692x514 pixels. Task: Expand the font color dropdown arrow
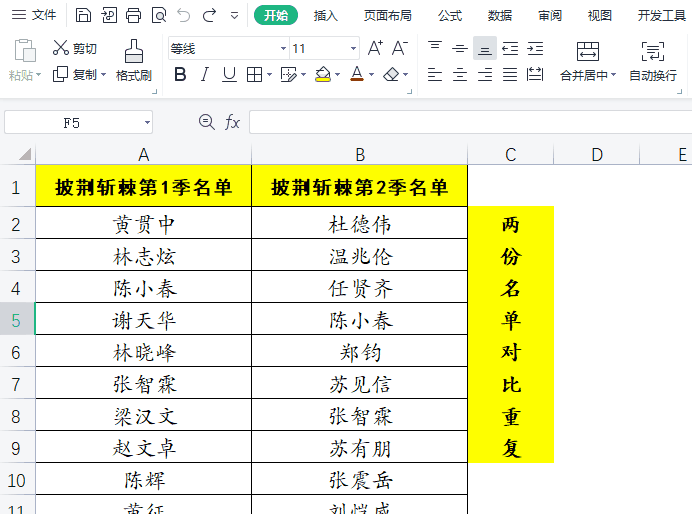tap(372, 75)
